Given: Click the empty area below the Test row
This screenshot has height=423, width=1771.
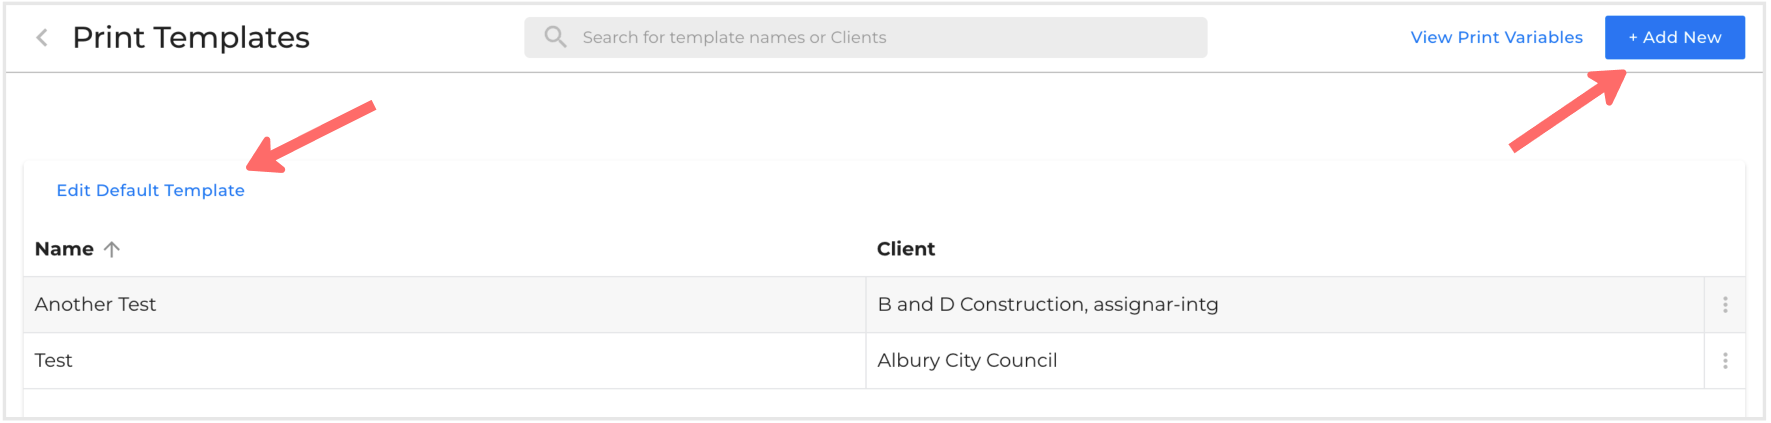Looking at the screenshot, I should click(884, 403).
